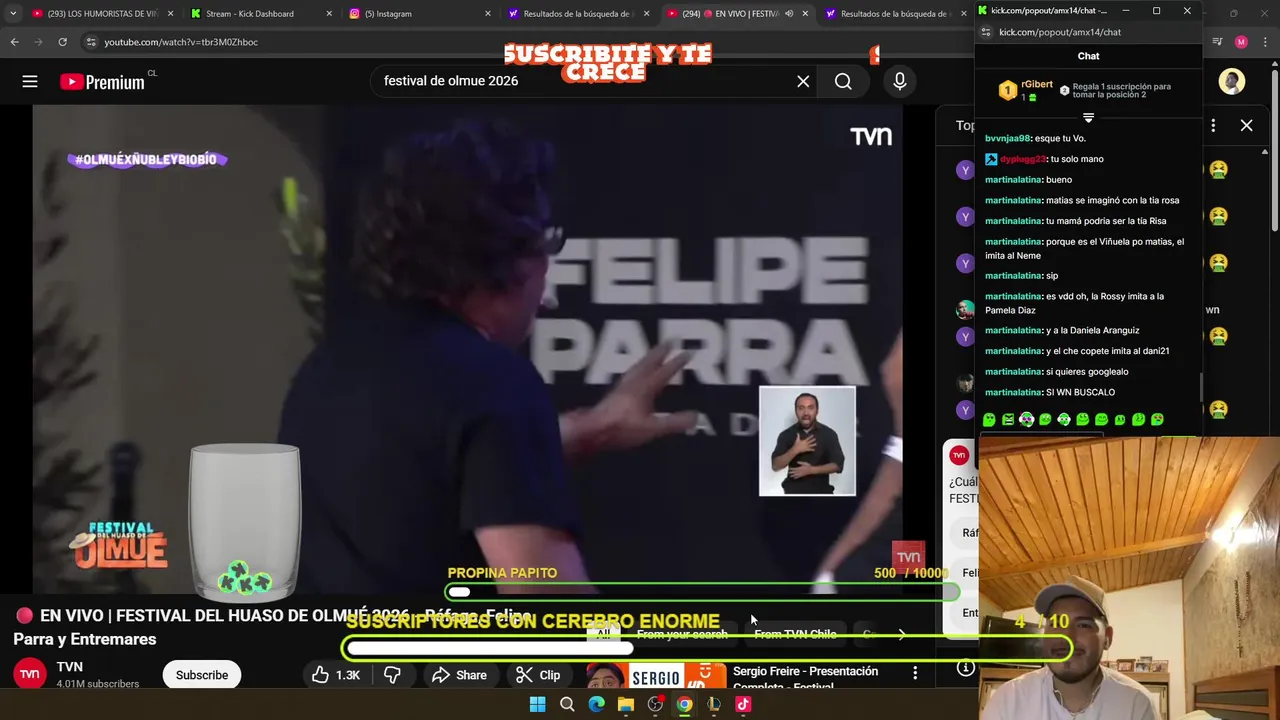The width and height of the screenshot is (1280, 720).
Task: Open Windows taskbar search
Action: pyautogui.click(x=567, y=704)
